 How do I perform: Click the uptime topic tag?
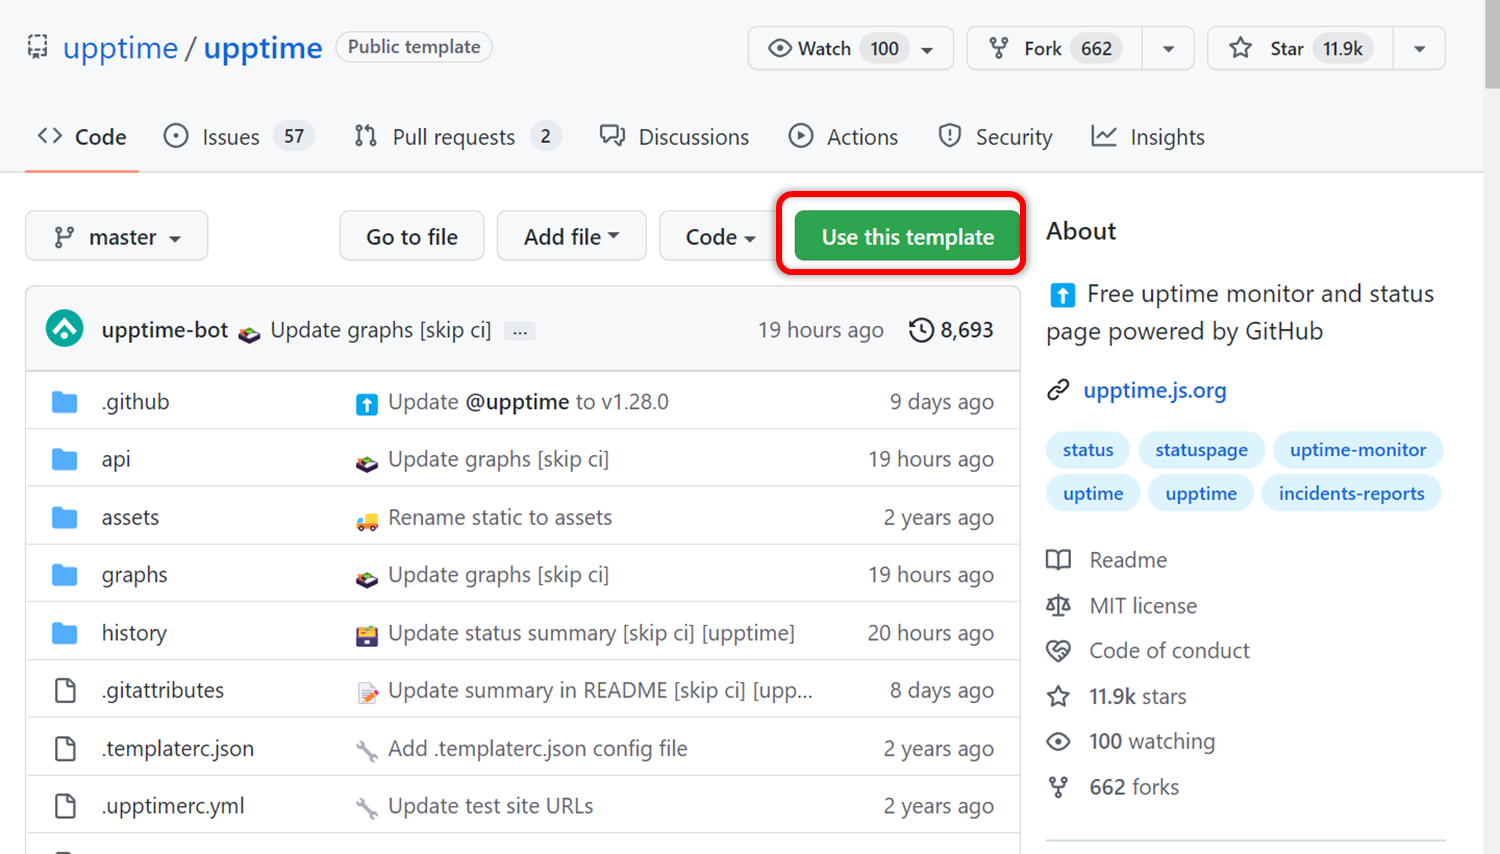(1093, 493)
